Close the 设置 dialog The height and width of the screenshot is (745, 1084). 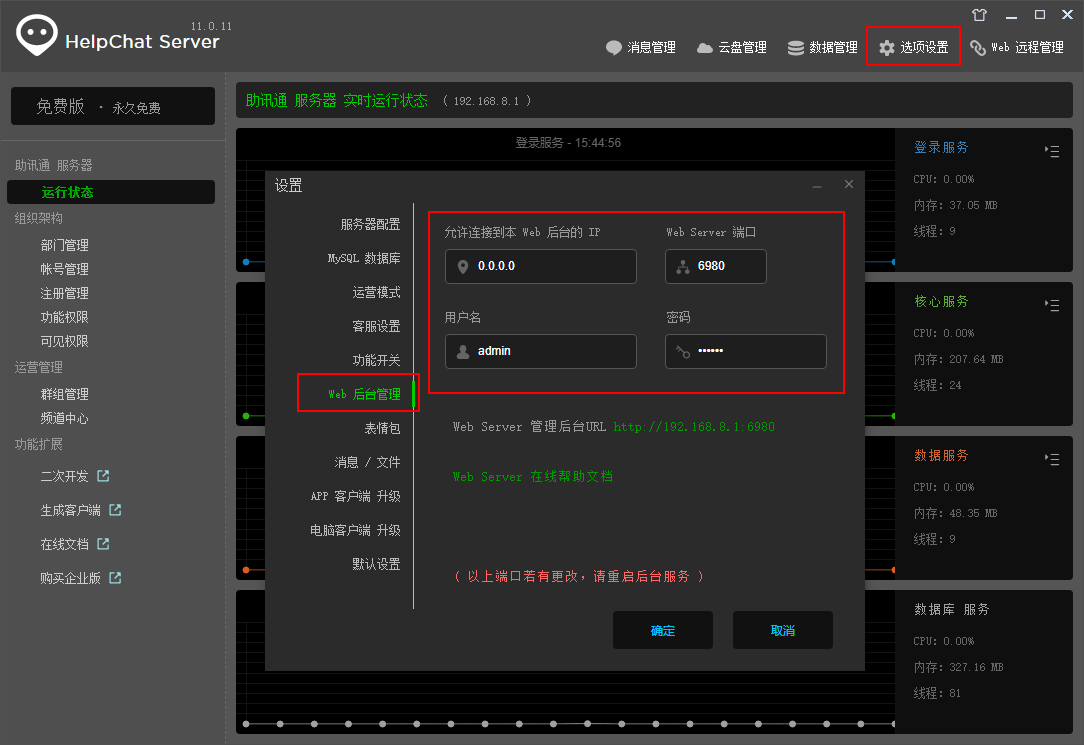(x=849, y=184)
